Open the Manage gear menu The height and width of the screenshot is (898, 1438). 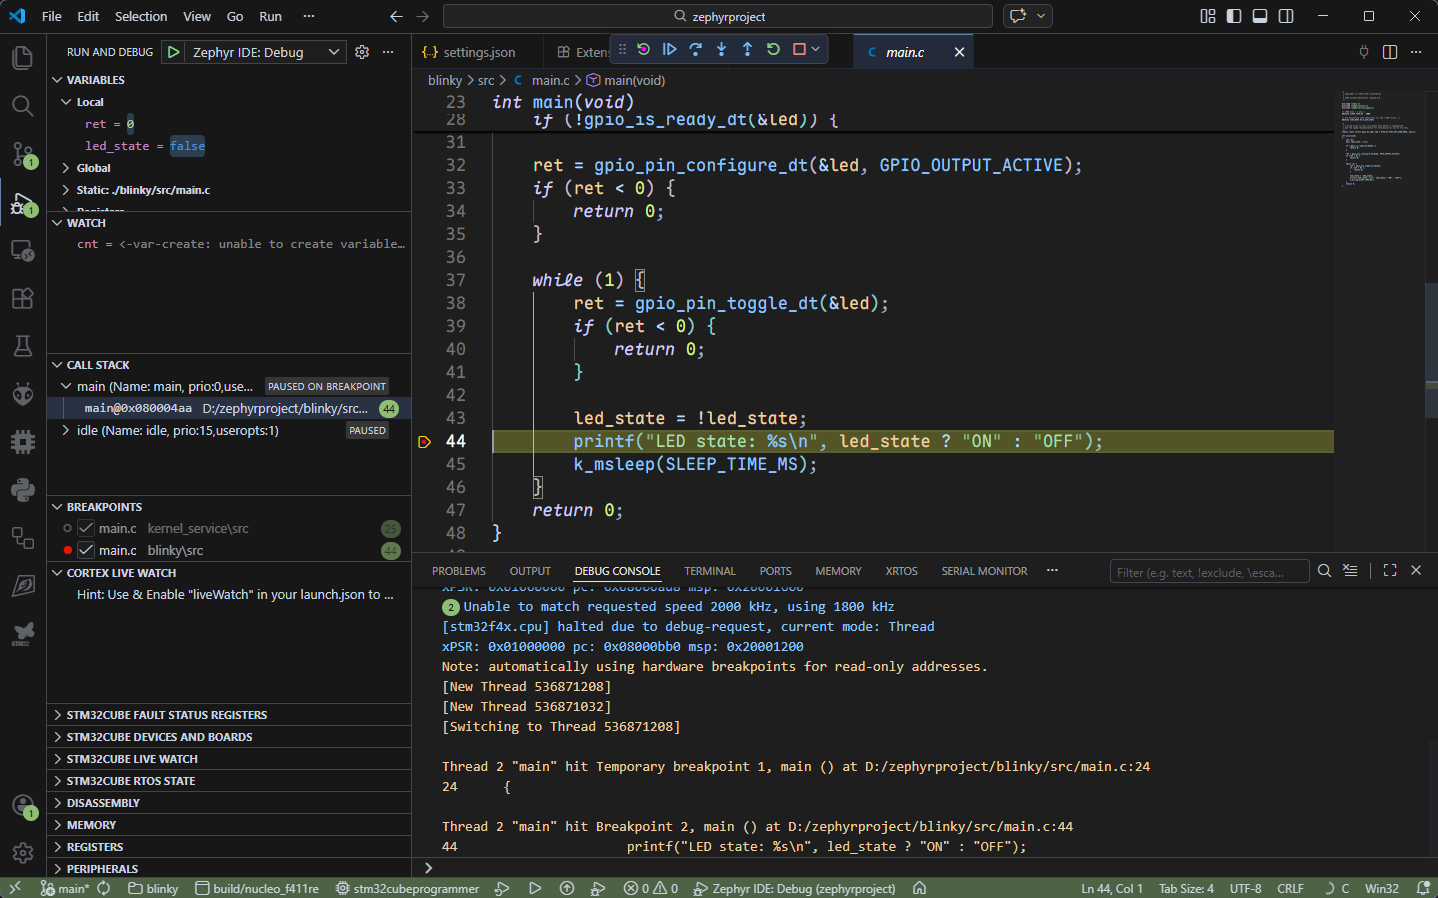[22, 853]
